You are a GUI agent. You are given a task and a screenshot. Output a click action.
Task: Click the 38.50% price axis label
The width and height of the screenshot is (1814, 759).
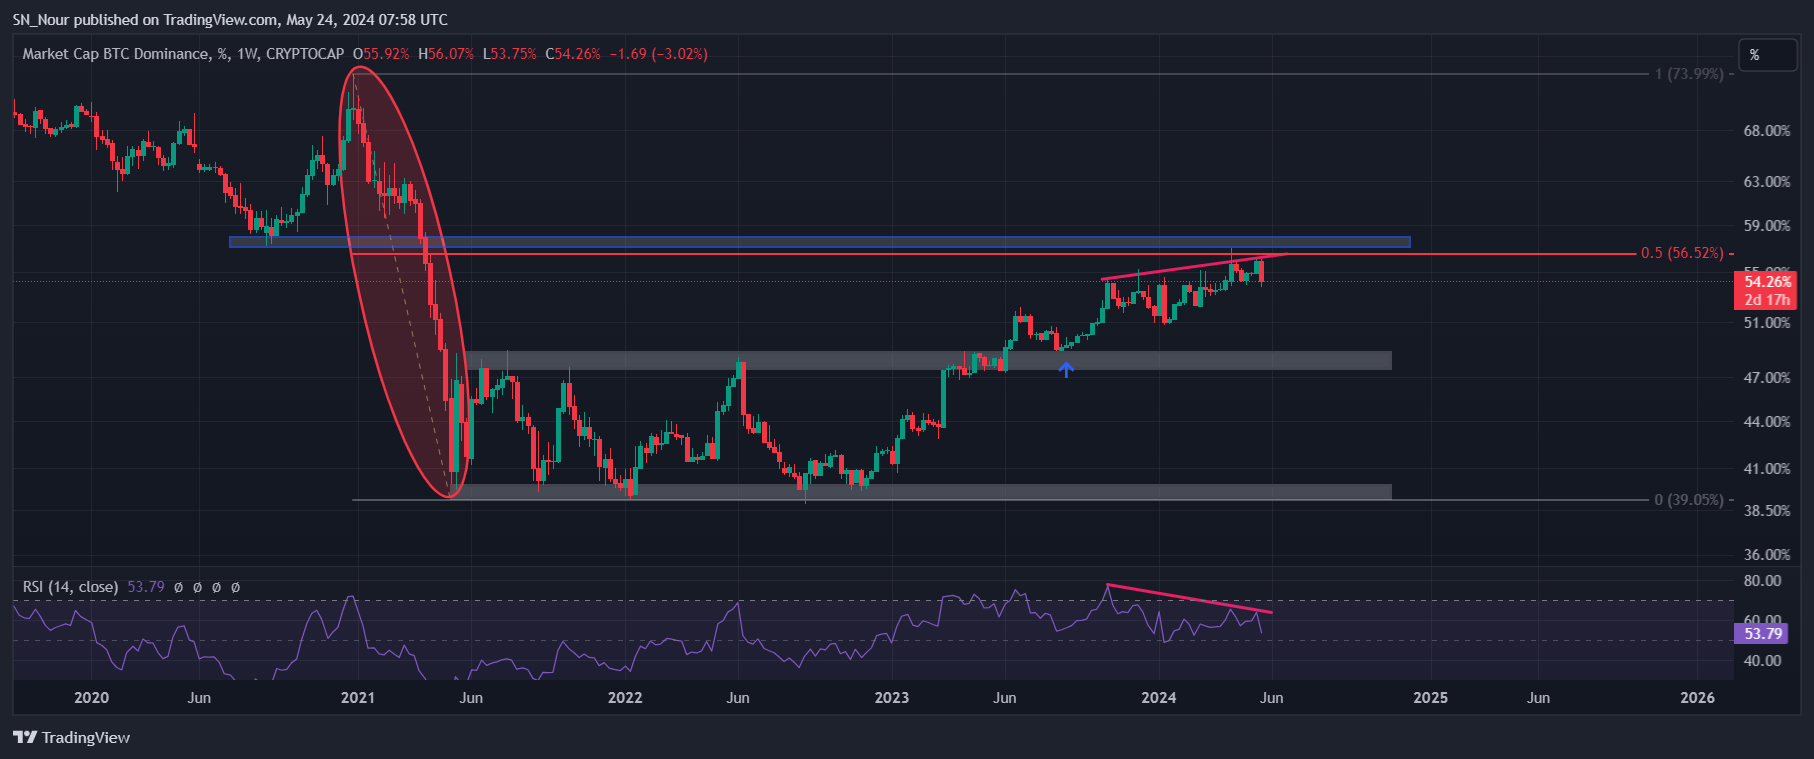(1767, 511)
